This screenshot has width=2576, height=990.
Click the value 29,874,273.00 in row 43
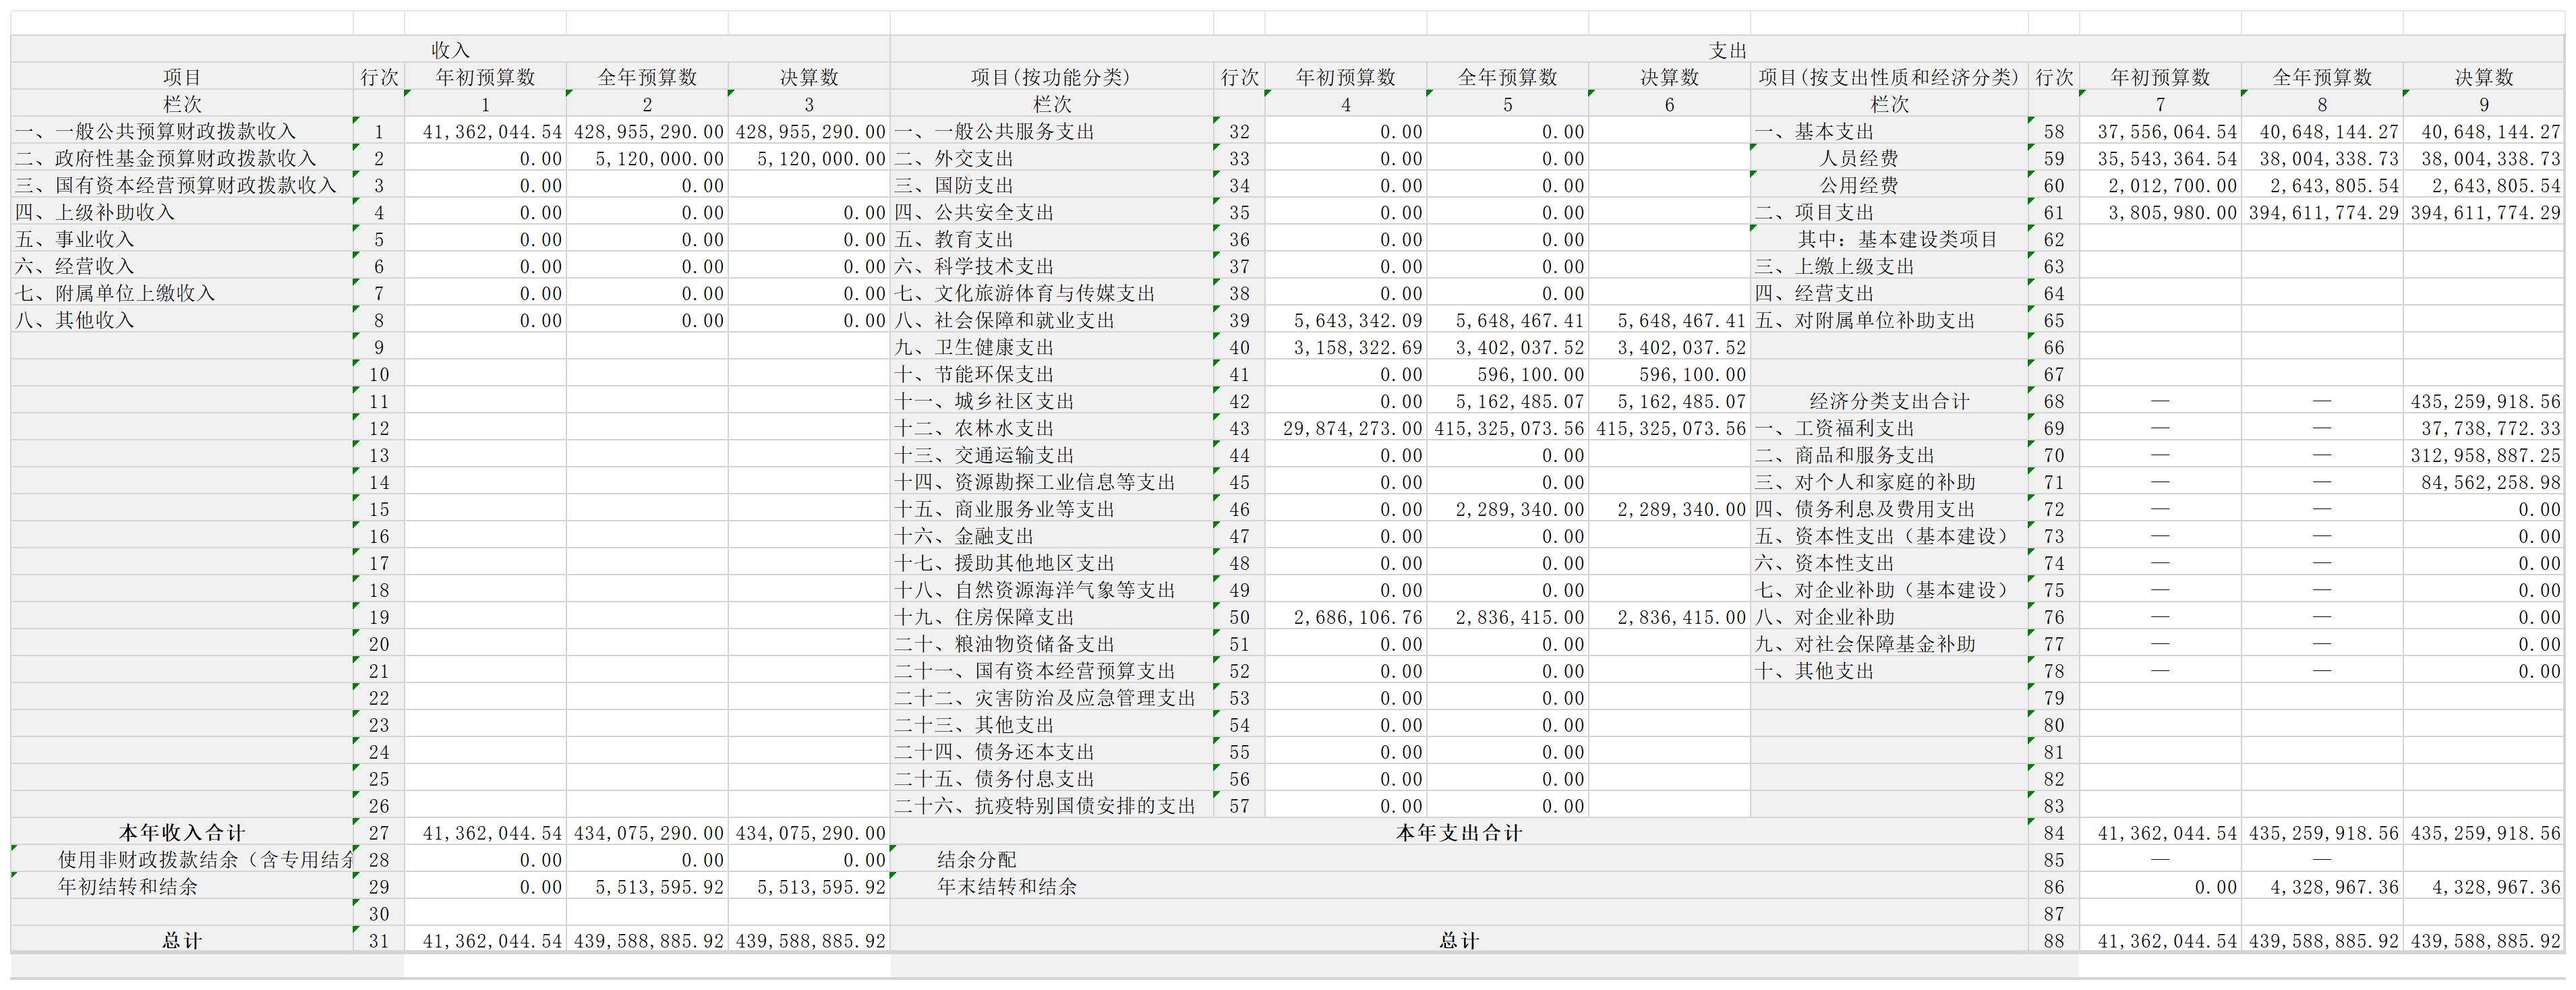[1346, 428]
